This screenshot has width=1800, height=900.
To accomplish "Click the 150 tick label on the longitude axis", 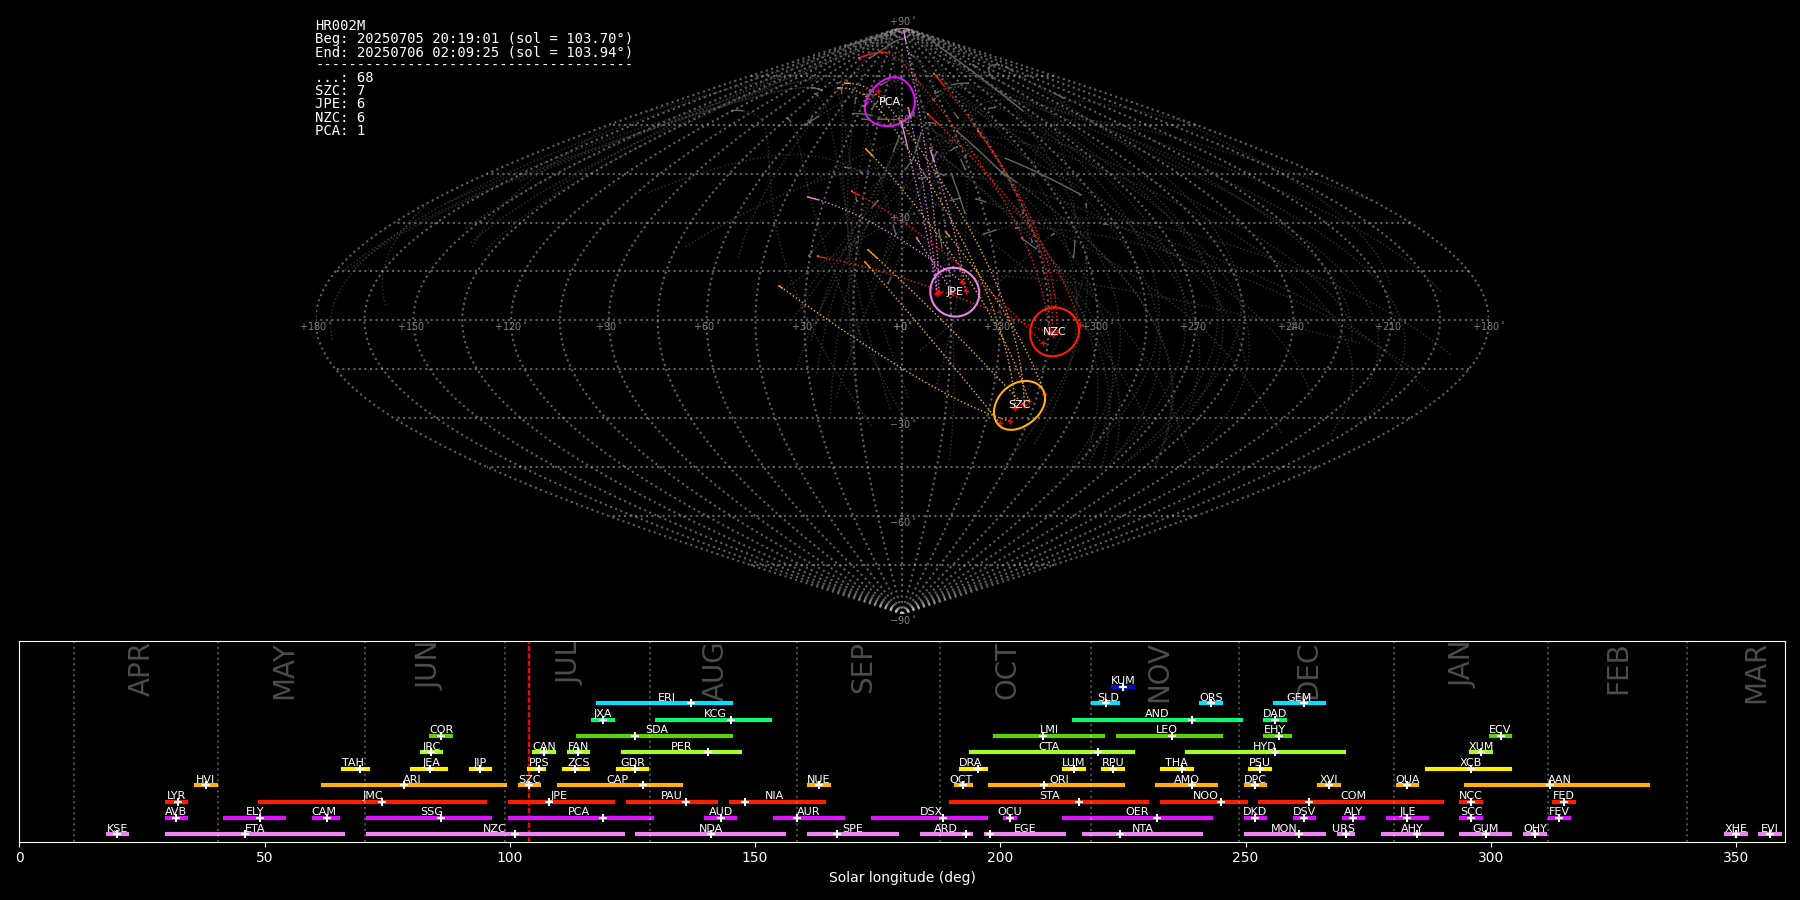I will pyautogui.click(x=755, y=857).
